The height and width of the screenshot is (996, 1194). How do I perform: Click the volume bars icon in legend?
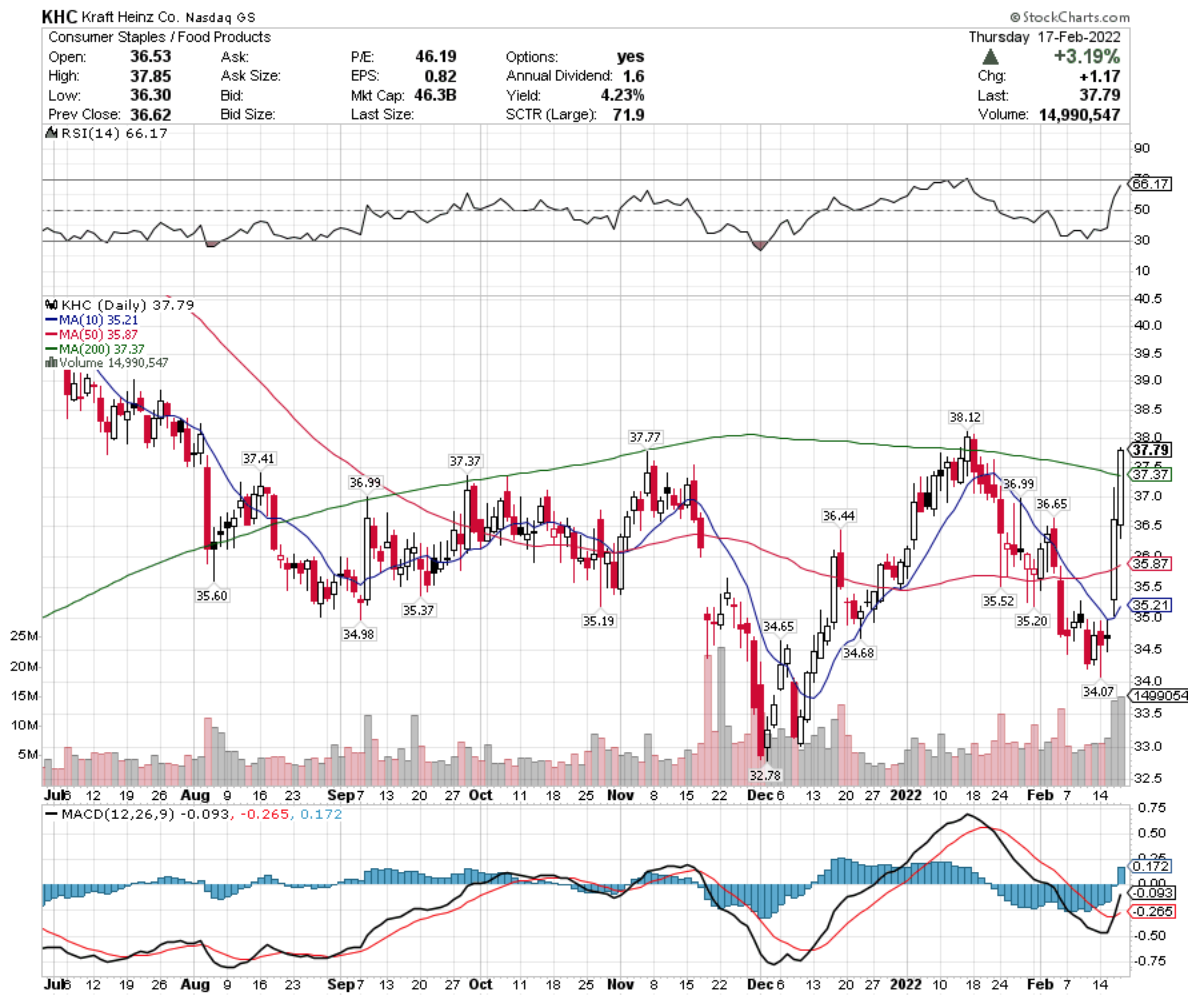click(51, 362)
